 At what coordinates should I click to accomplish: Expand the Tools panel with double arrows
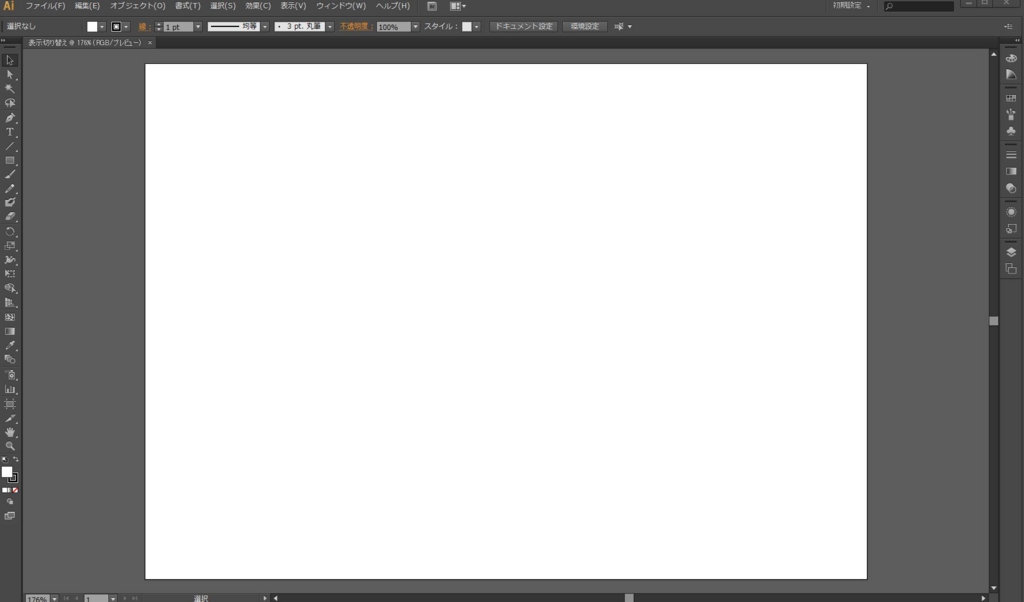tap(3, 40)
